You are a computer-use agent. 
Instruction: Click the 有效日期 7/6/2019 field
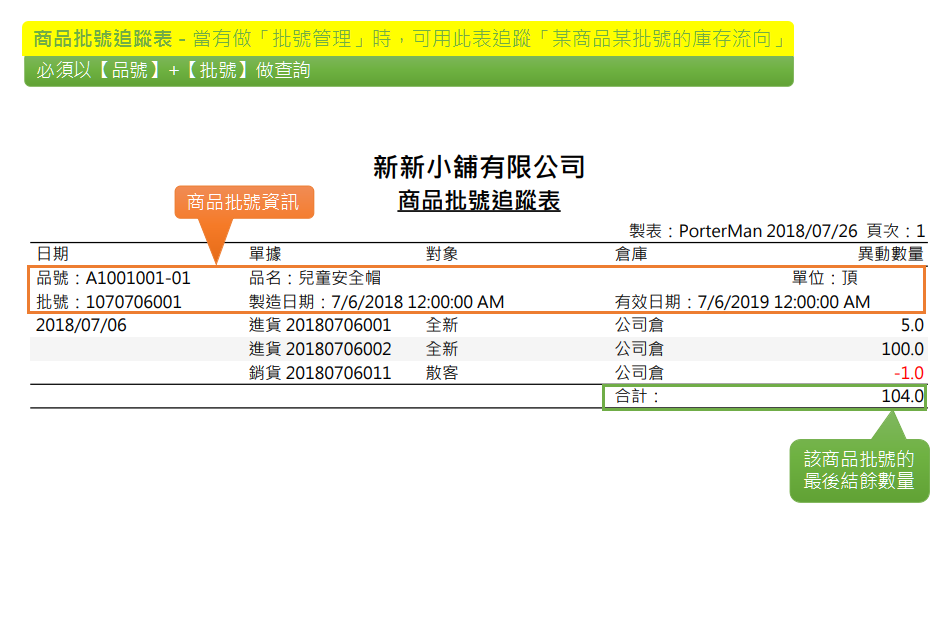coord(742,301)
